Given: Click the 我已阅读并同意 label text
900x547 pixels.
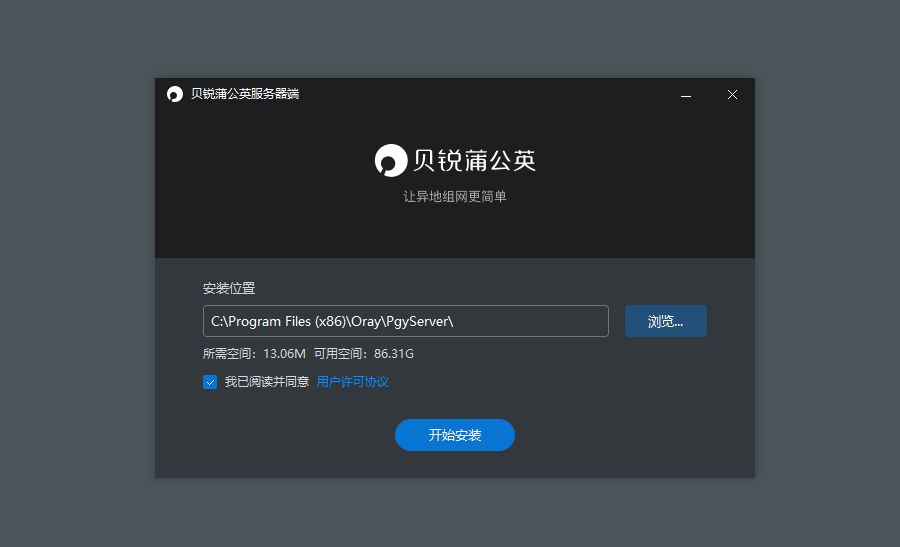Looking at the screenshot, I should pyautogui.click(x=267, y=382).
